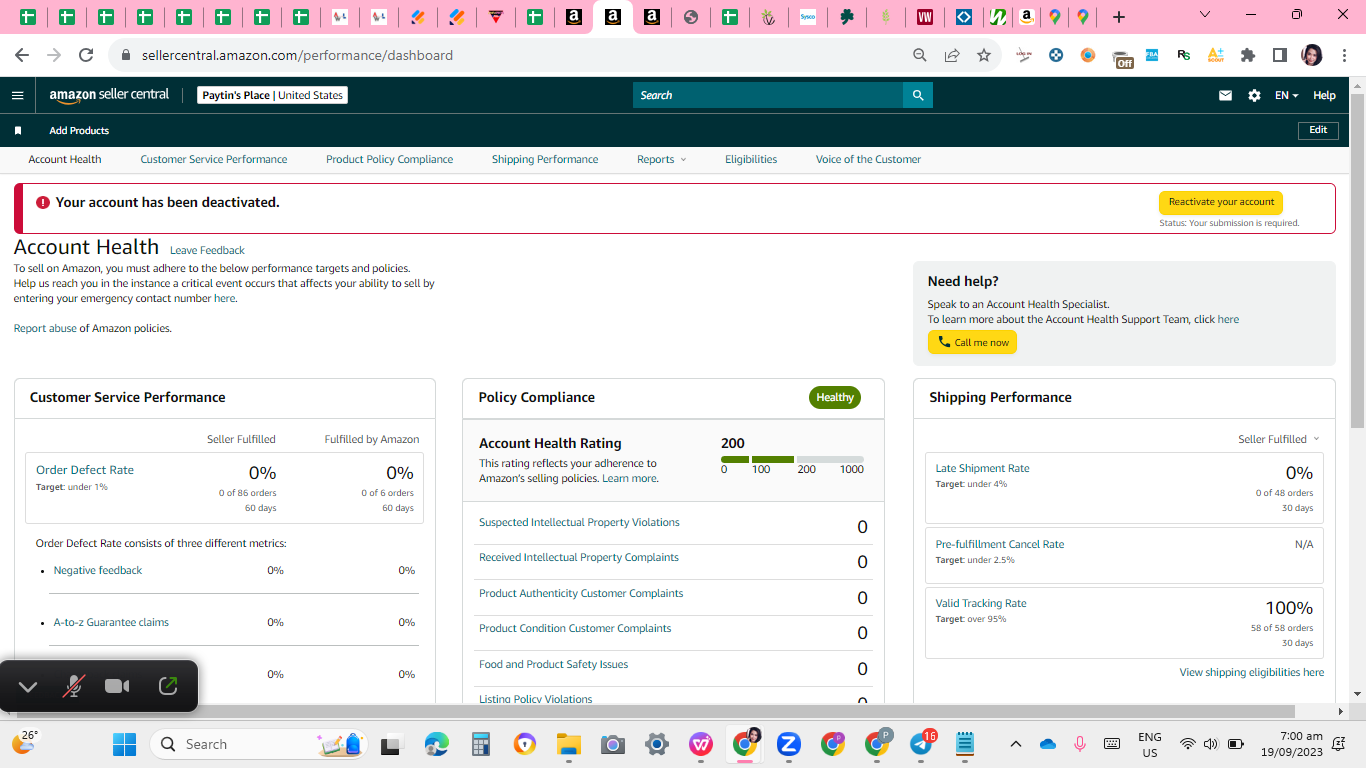Open the Seller Fulfilled dropdown in Shipping Performance
This screenshot has height=768, width=1366.
pos(1279,439)
